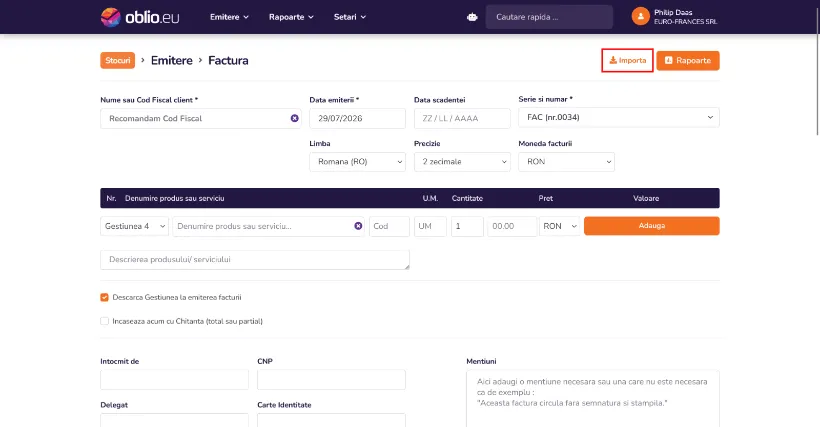Screen dimensions: 820x427
Task: Click the Valoare column header
Action: pyautogui.click(x=646, y=199)
